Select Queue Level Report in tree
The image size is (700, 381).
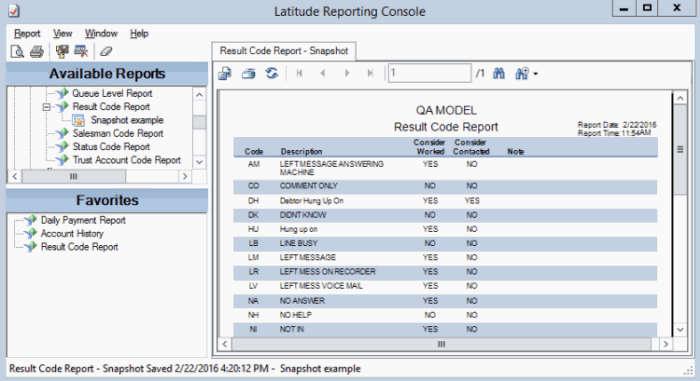[x=112, y=93]
